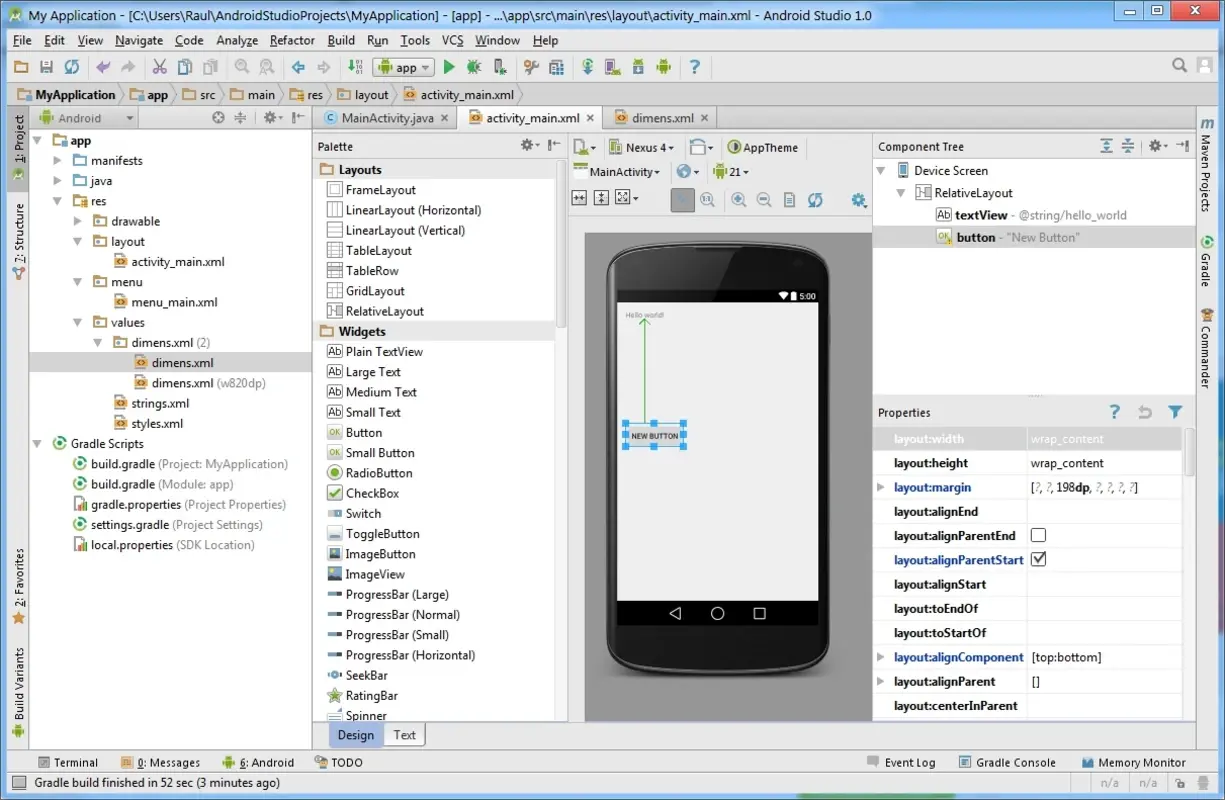
Task: Open the AVD Manager from the toolbar
Action: click(x=612, y=67)
